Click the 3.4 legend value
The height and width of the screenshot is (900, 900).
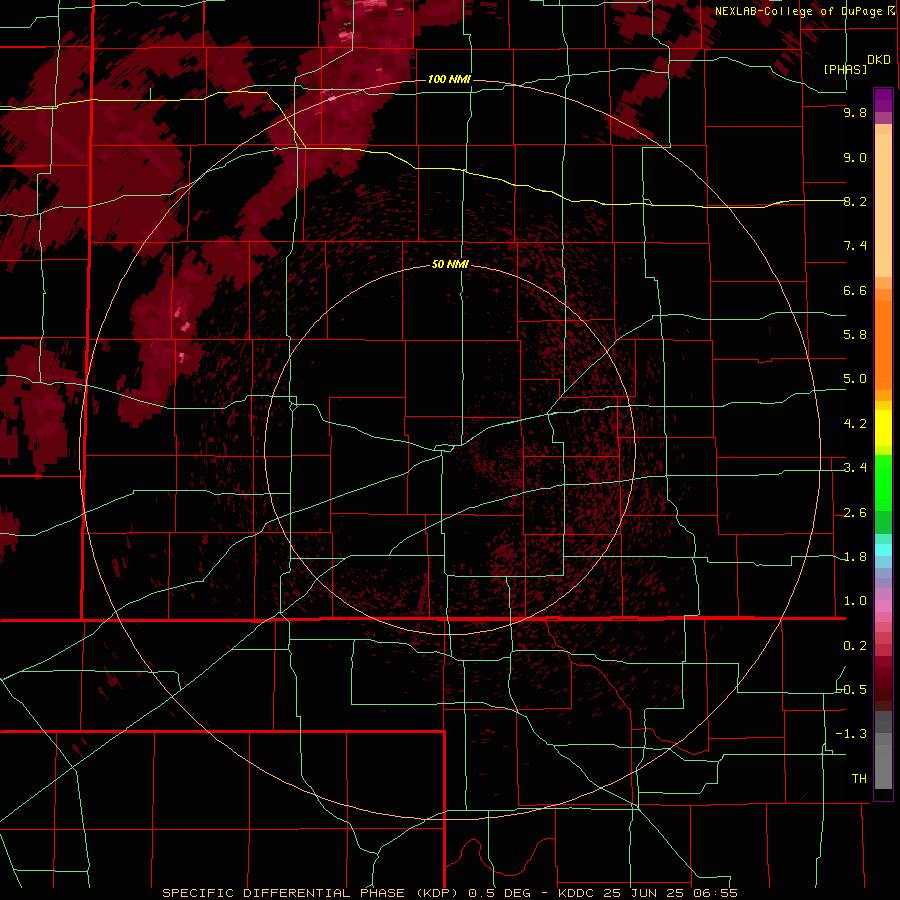[855, 468]
